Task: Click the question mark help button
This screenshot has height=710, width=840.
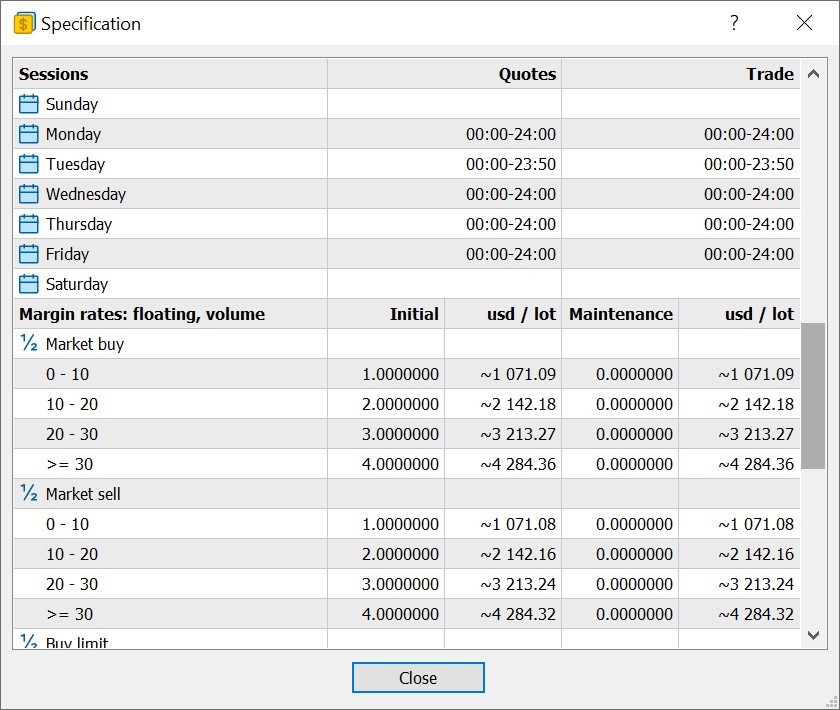Action: point(734,23)
